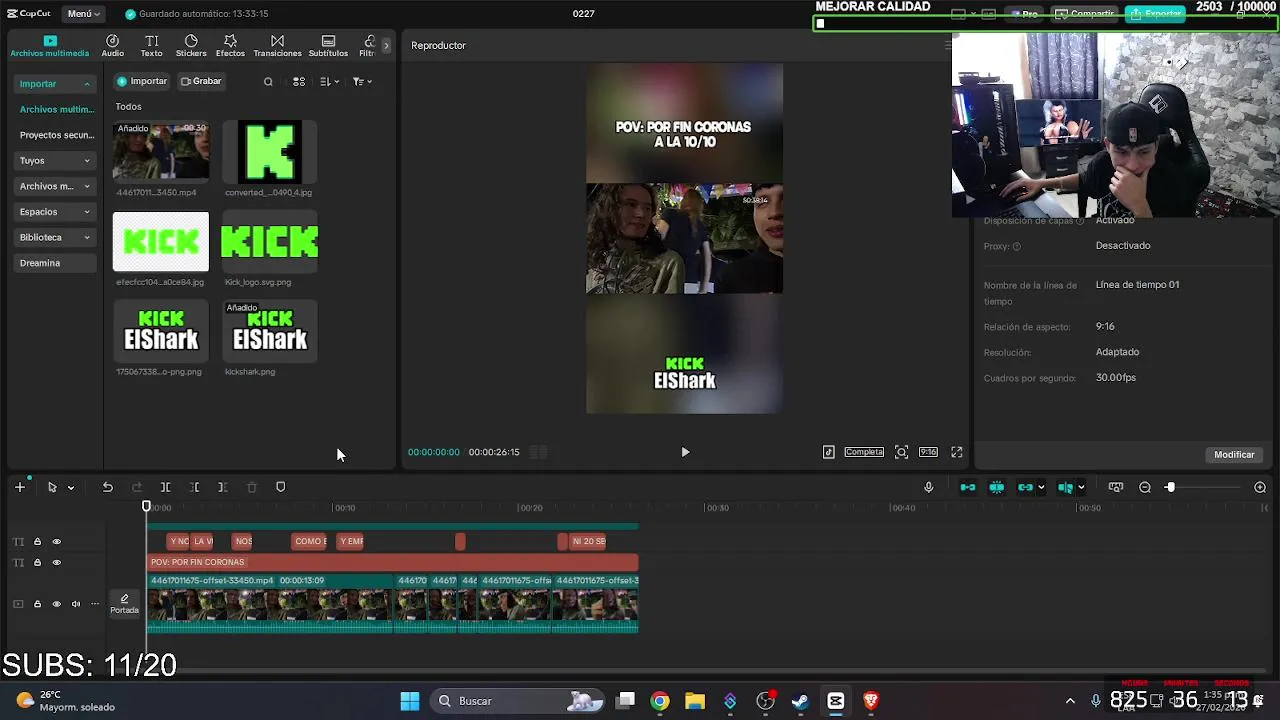This screenshot has height=720, width=1280.
Task: Select the converted_...0490_4.jpg Kick thumbnail
Action: (269, 151)
